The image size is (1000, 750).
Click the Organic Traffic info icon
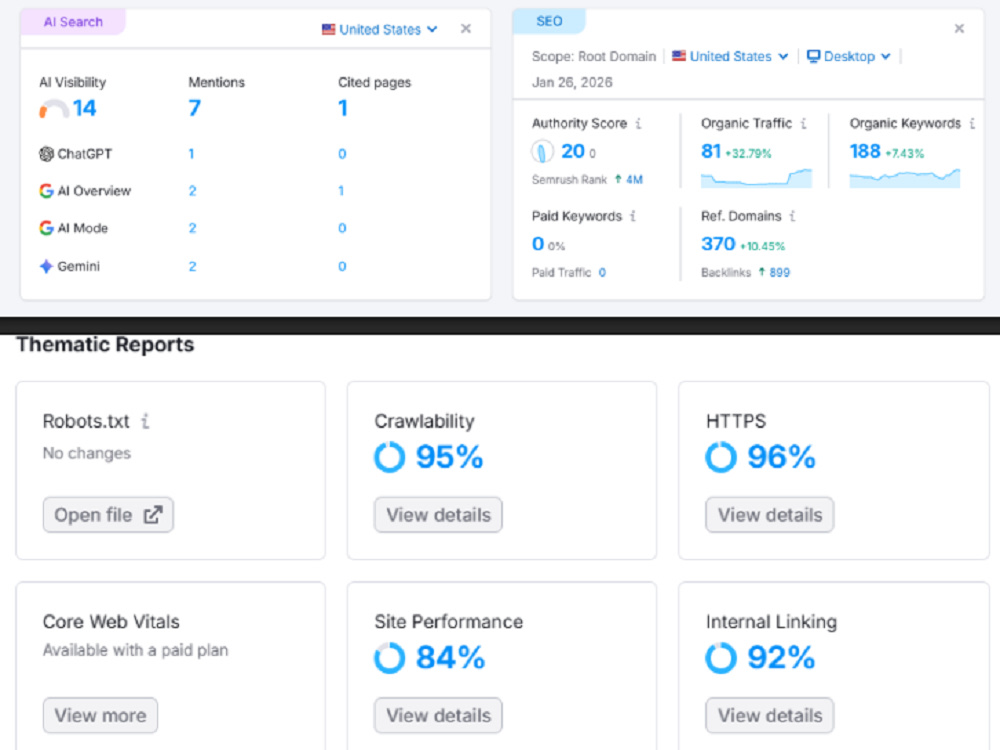click(x=804, y=123)
